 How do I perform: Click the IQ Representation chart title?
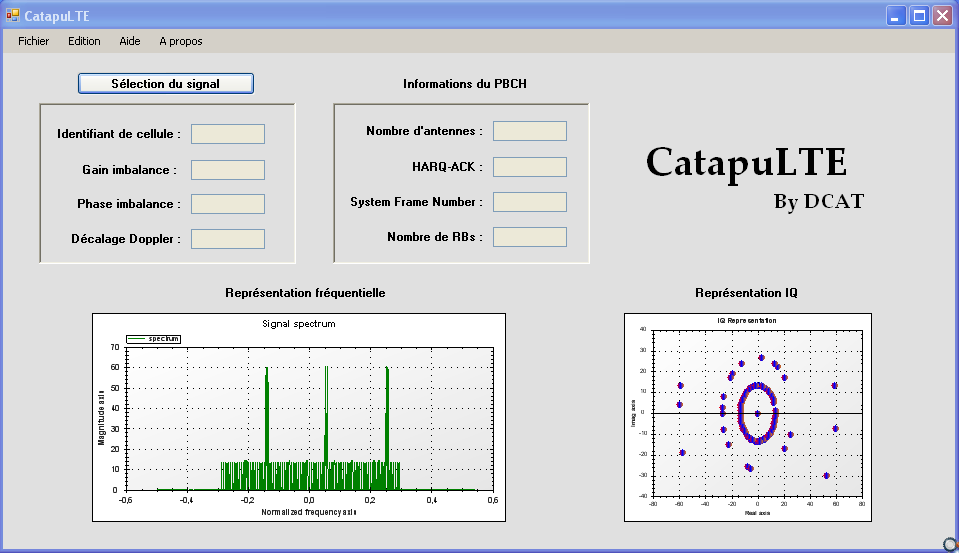(x=747, y=321)
